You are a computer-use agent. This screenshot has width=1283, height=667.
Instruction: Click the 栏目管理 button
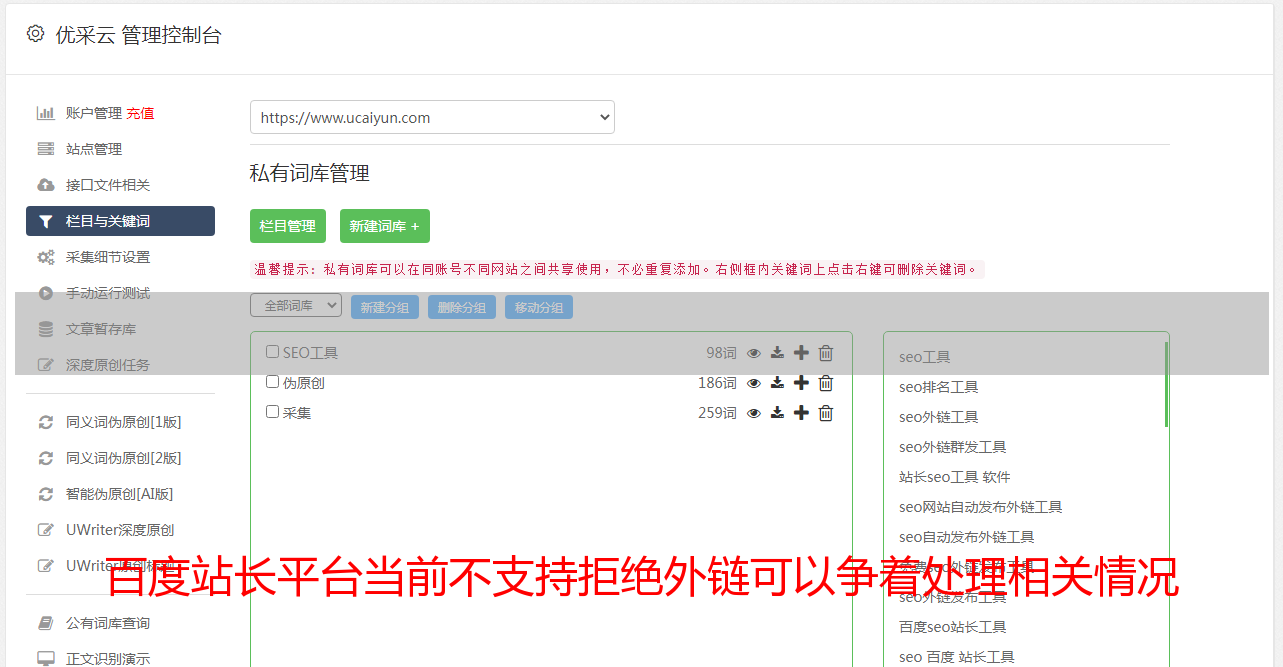tap(288, 226)
